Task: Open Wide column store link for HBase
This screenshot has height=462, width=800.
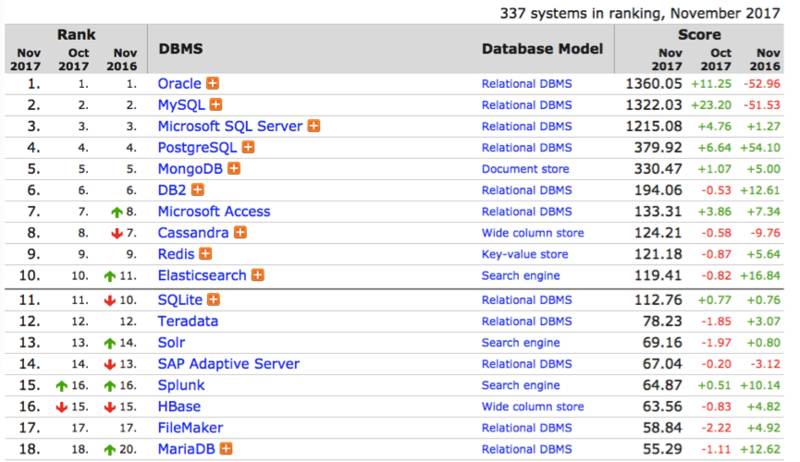Action: pos(533,407)
